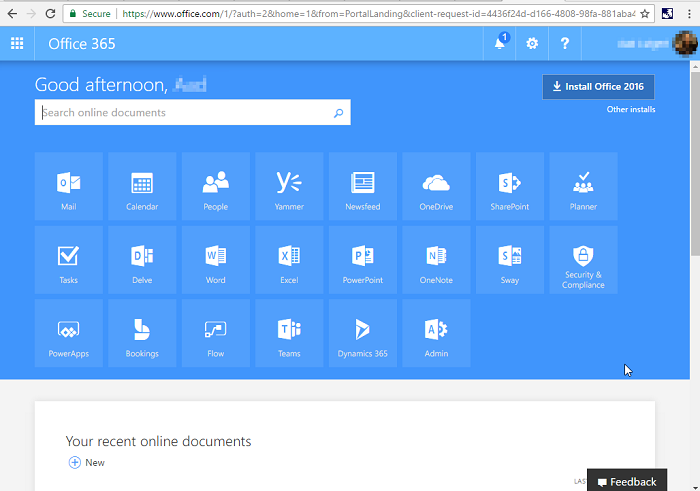Image resolution: width=700 pixels, height=491 pixels.
Task: Create a New online document
Action: [87, 462]
